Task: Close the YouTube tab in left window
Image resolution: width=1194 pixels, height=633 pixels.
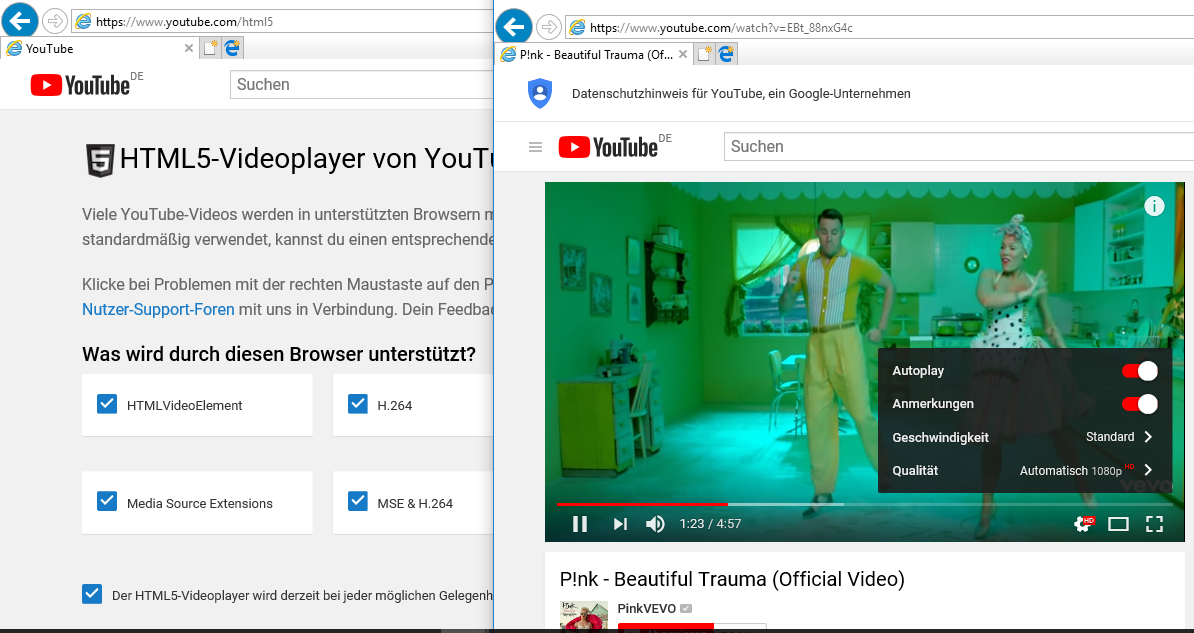Action: (x=189, y=48)
